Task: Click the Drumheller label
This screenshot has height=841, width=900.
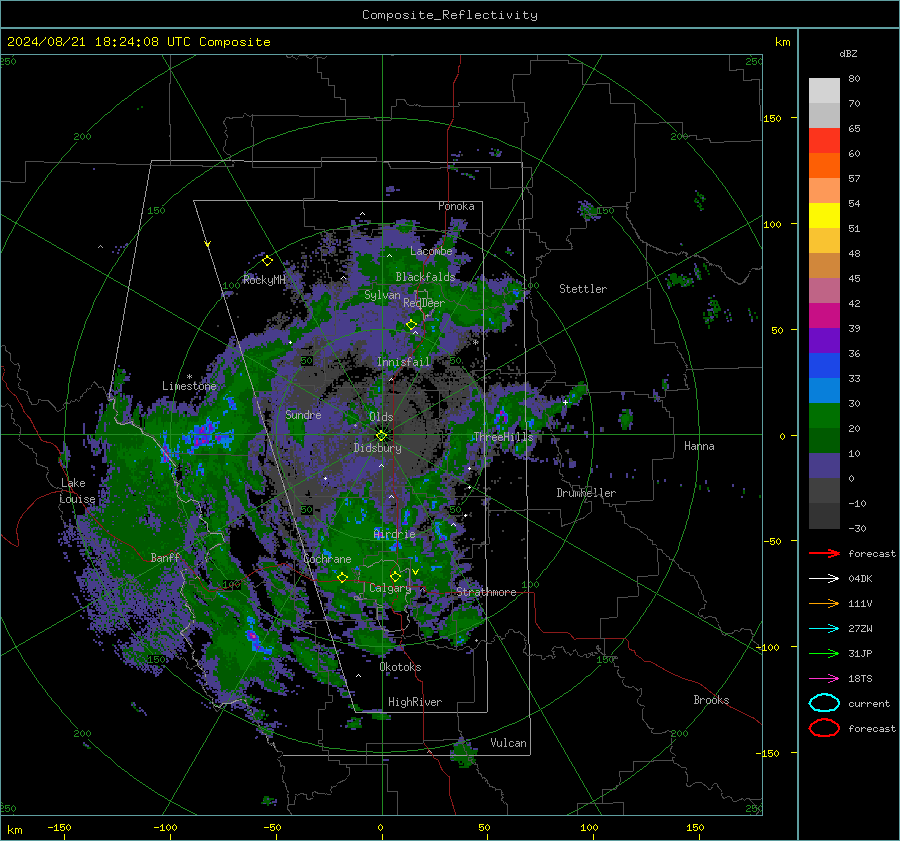Action: pyautogui.click(x=586, y=493)
